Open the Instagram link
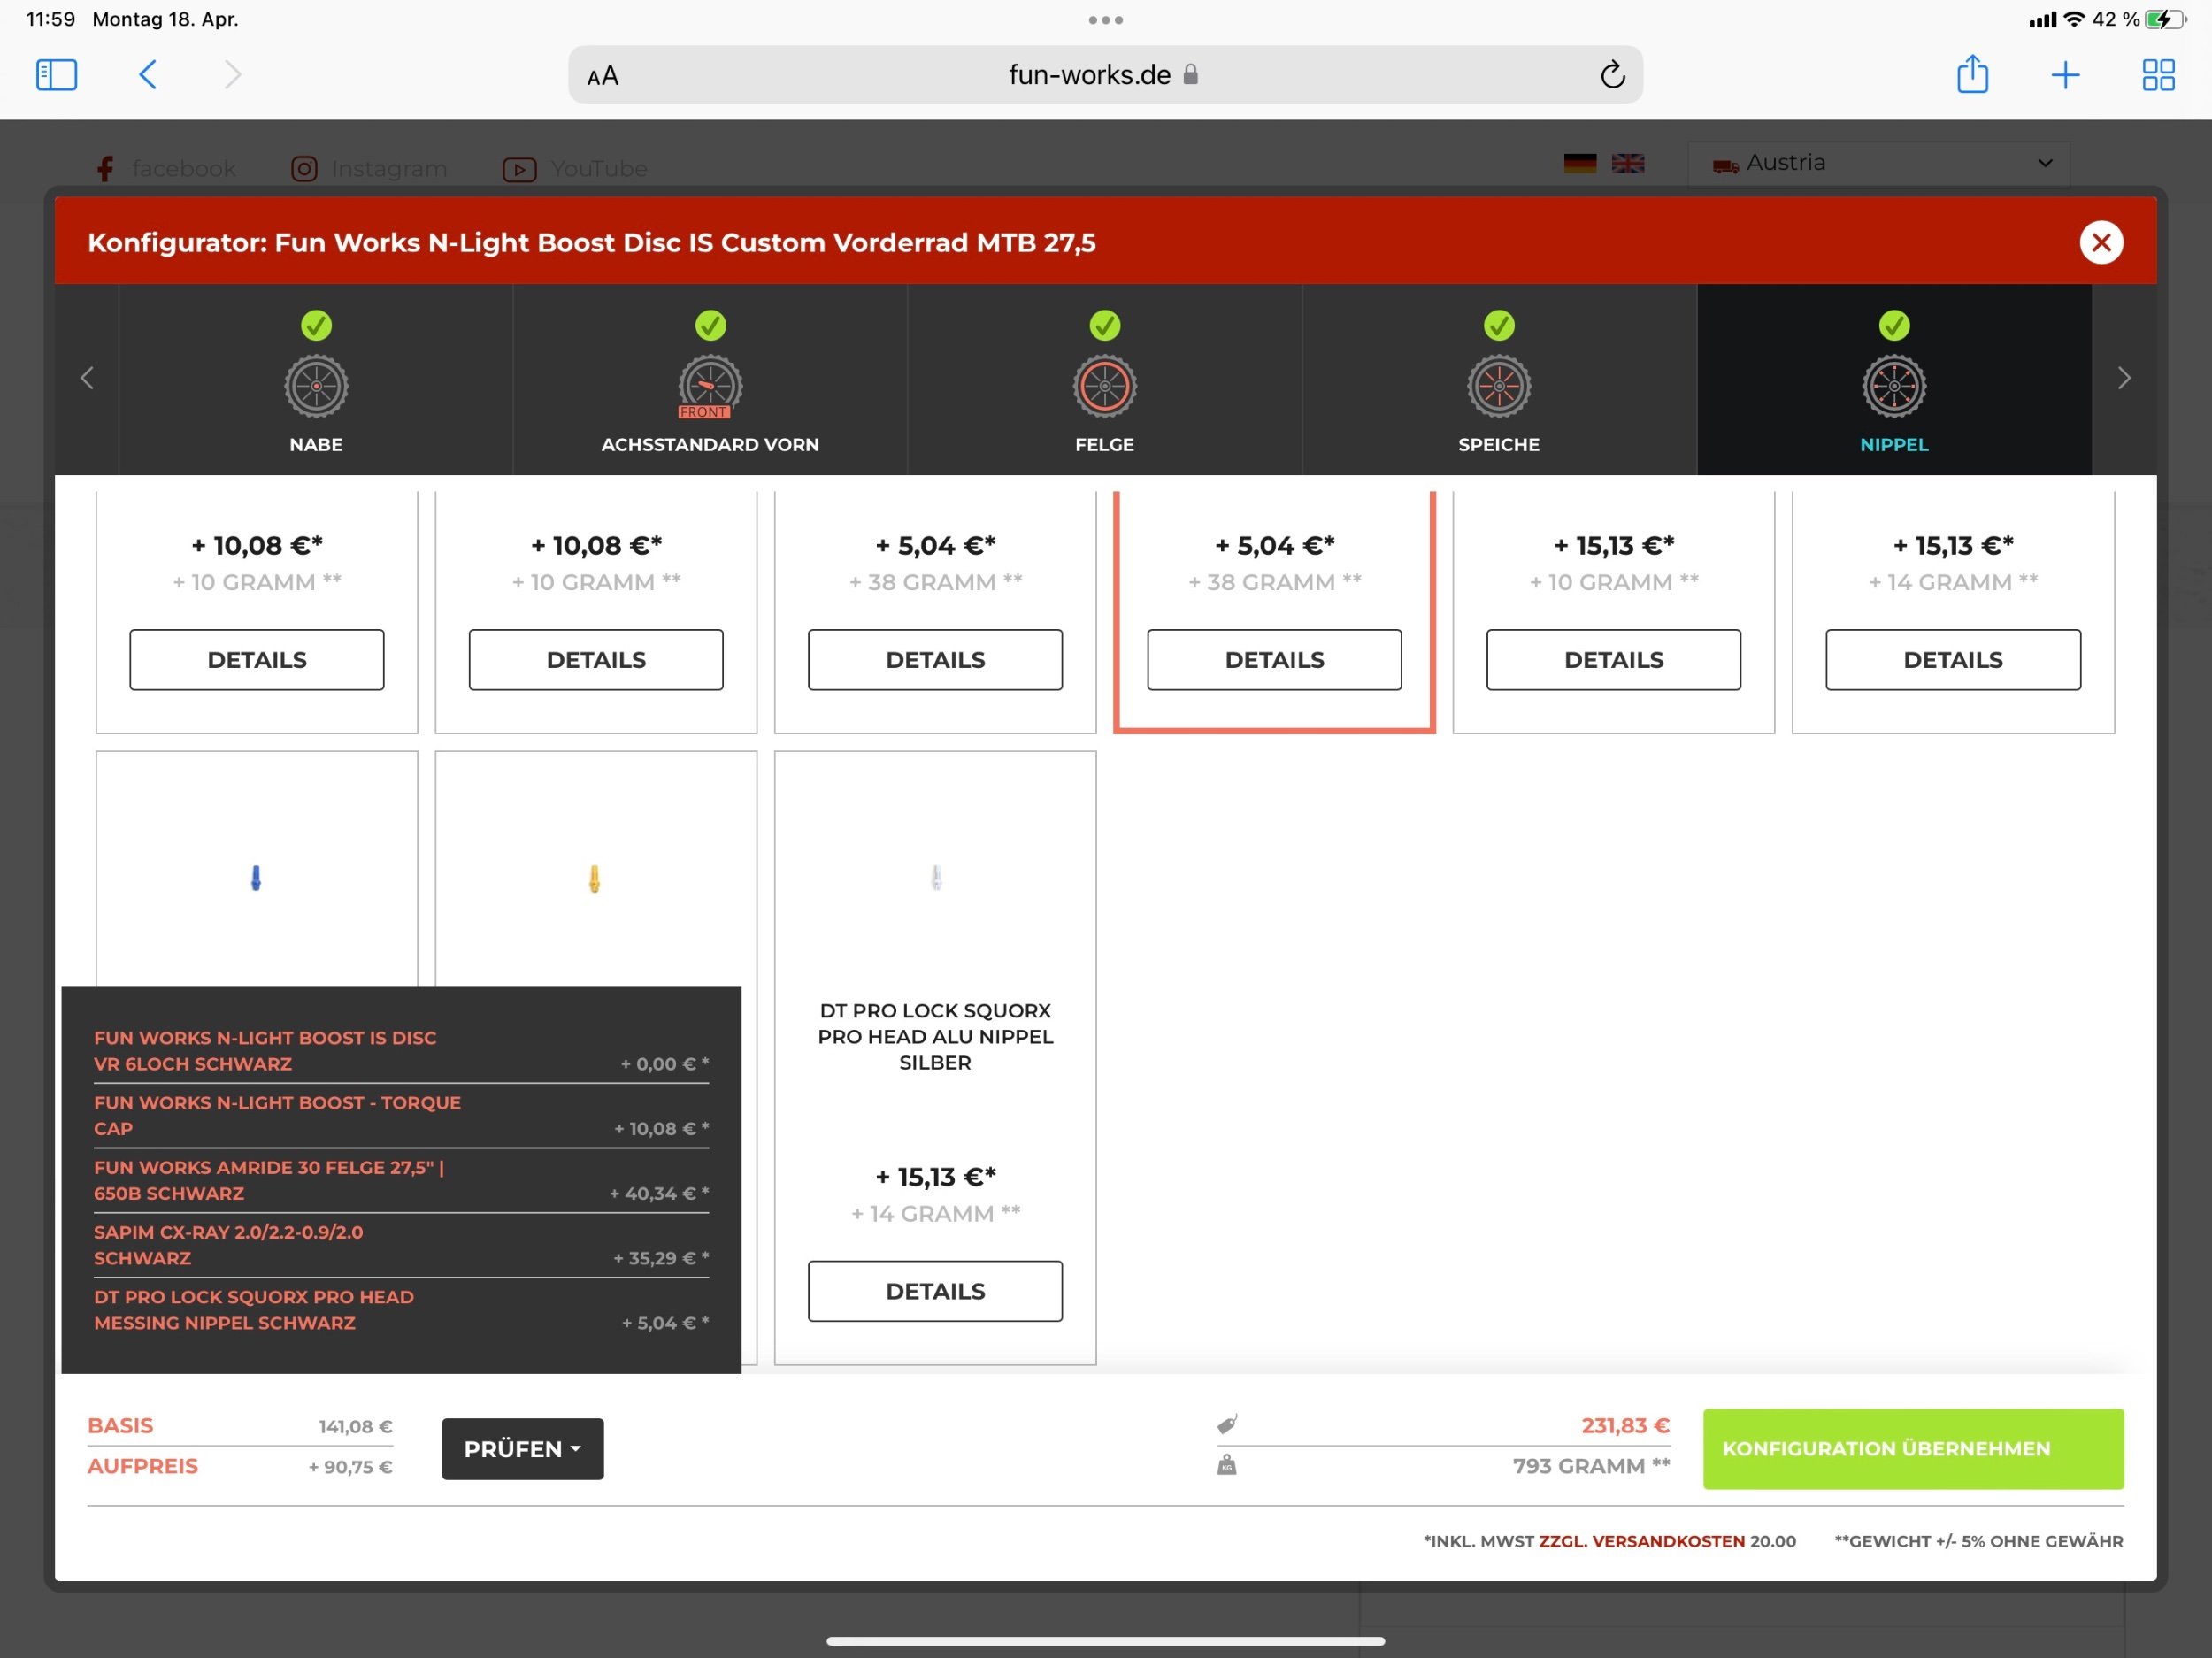Viewport: 2212px width, 1658px height. pos(369,168)
